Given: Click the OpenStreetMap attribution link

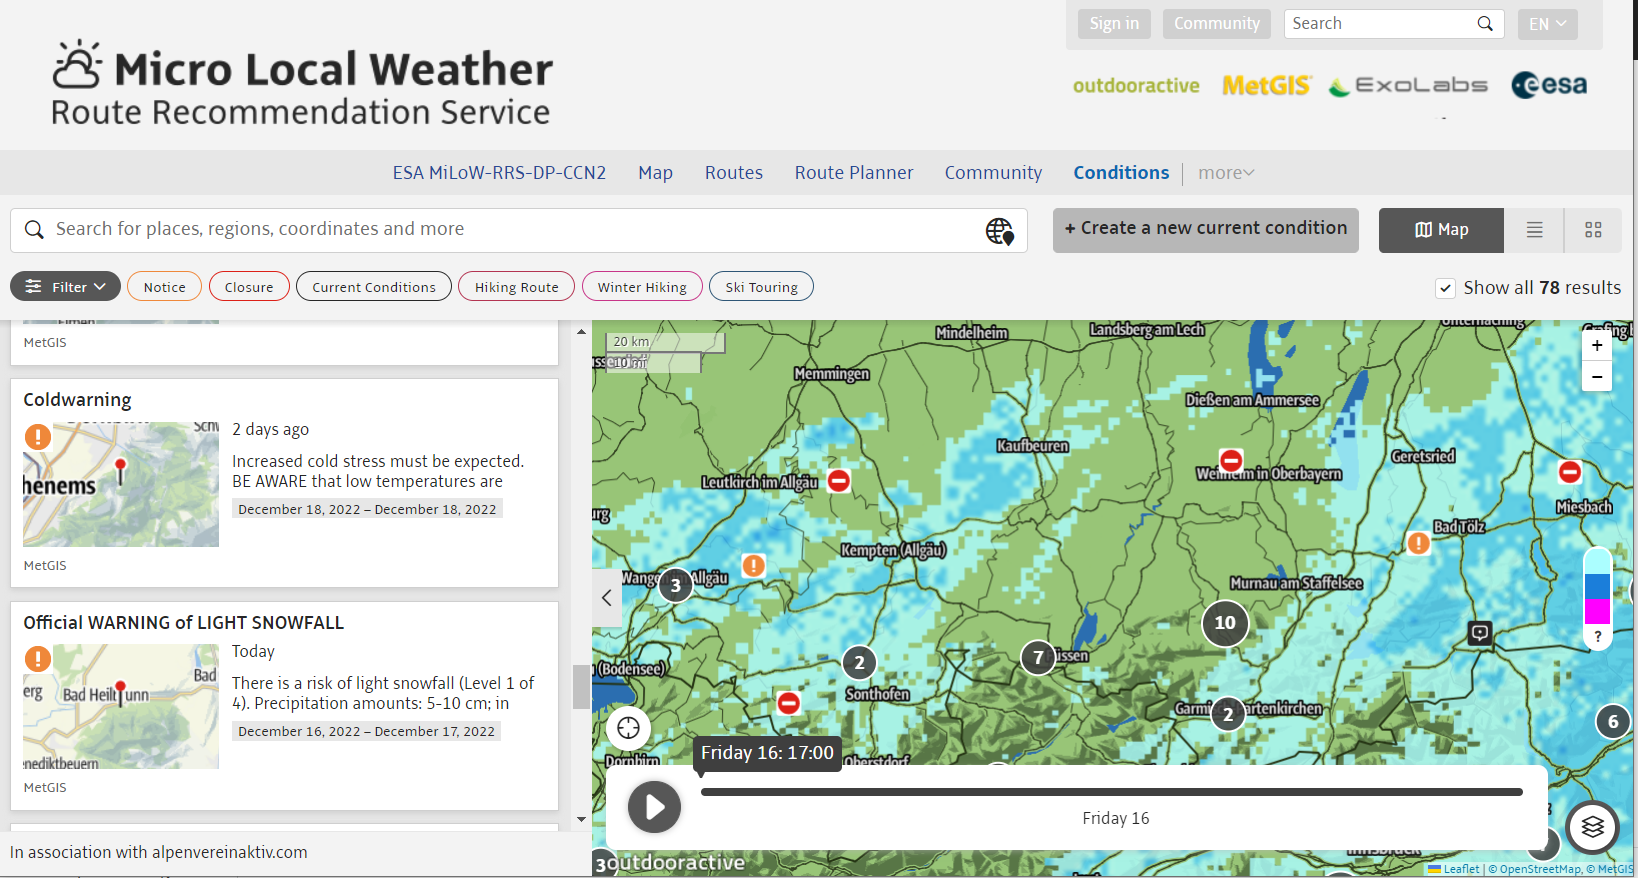Looking at the screenshot, I should point(1539,869).
